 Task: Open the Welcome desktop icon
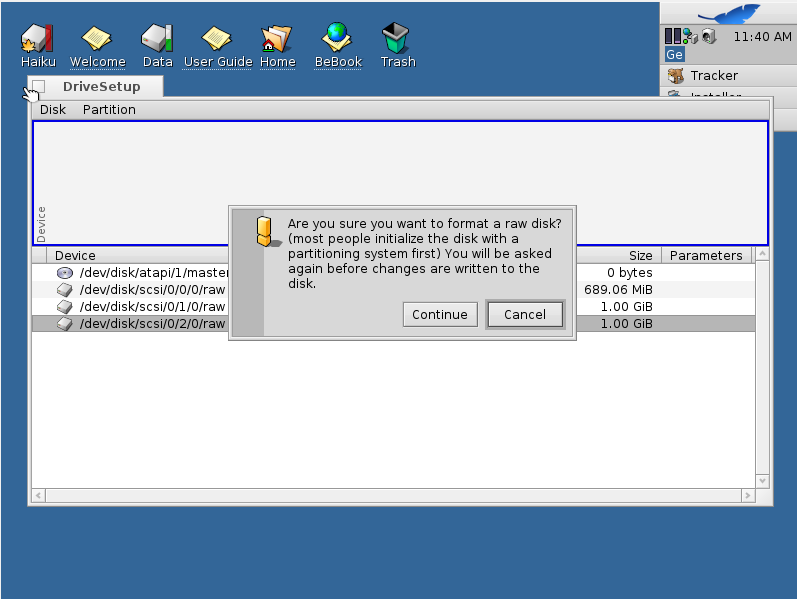pyautogui.click(x=97, y=39)
